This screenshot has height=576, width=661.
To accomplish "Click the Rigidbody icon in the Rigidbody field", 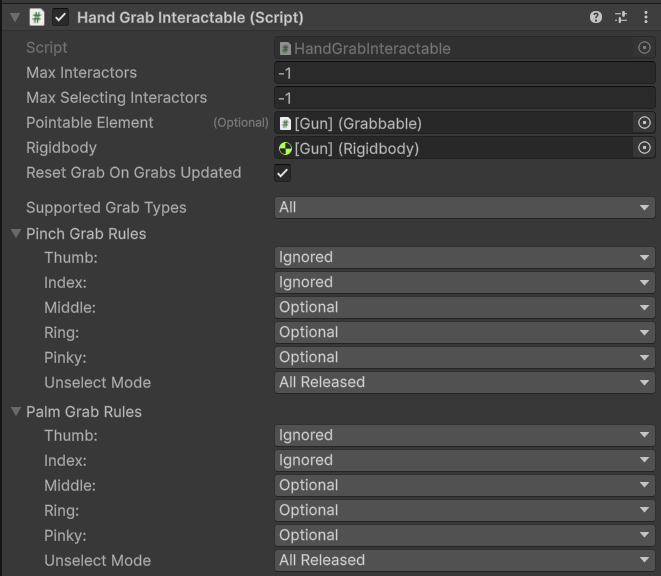I will tap(285, 148).
